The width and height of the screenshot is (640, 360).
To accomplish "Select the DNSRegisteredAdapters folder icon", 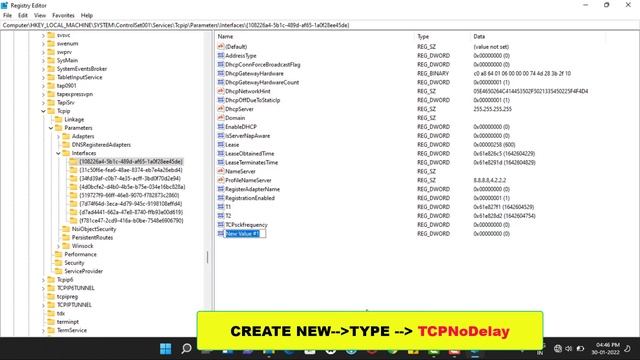I will pos(66,144).
